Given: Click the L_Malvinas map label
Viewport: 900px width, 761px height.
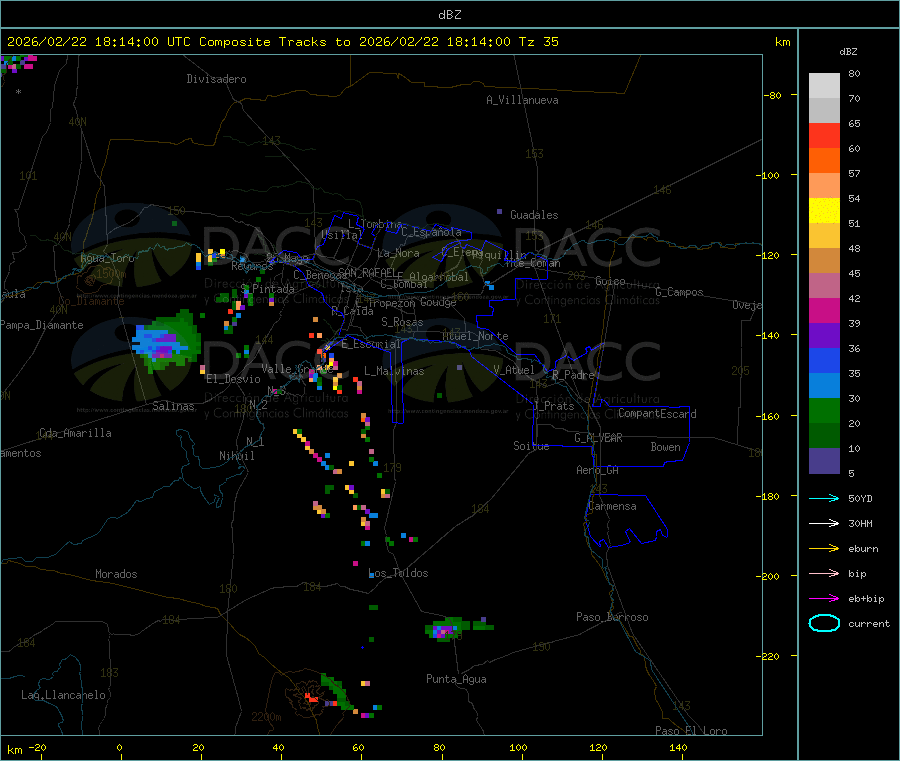Looking at the screenshot, I should pyautogui.click(x=394, y=372).
